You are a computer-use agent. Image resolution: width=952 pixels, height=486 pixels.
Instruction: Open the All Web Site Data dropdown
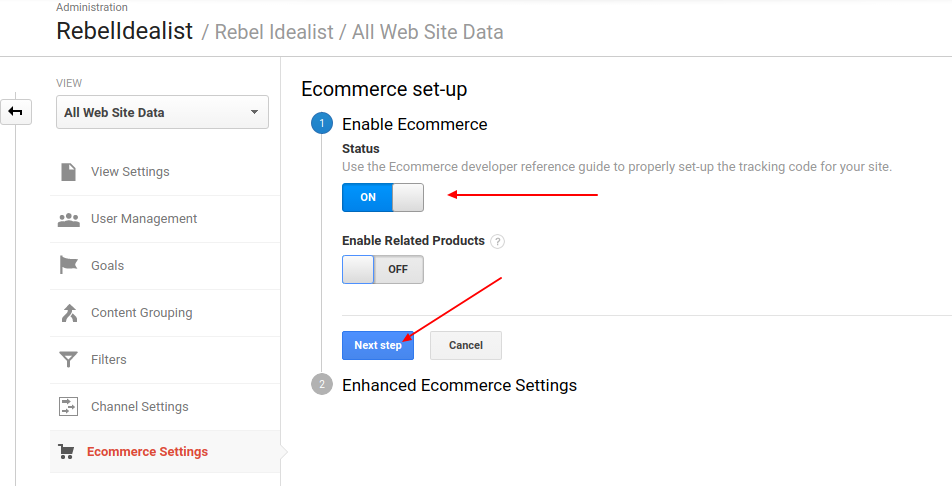162,113
